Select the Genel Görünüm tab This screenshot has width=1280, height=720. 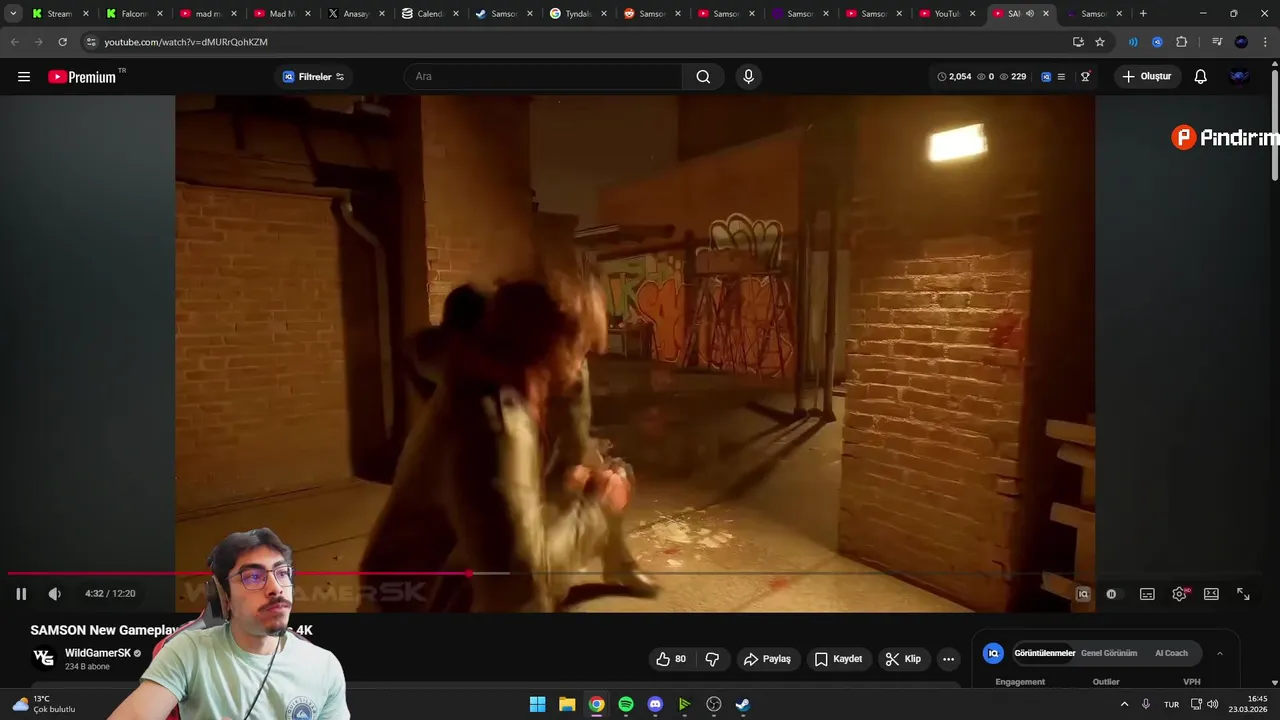(1109, 654)
